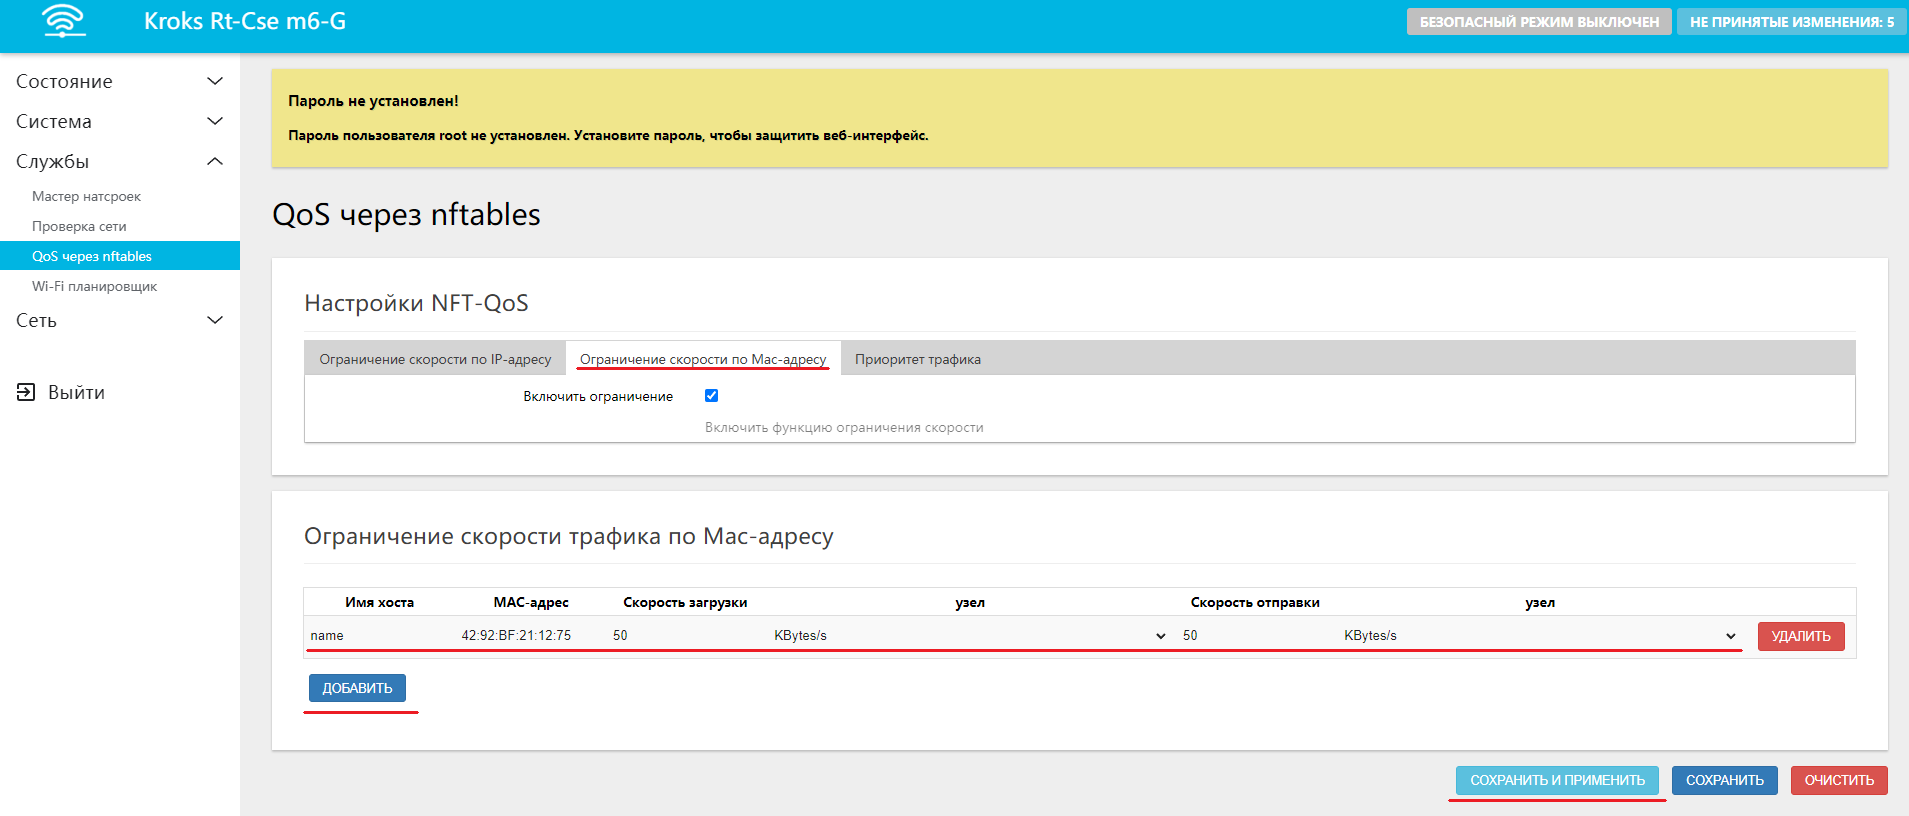
Task: Open upload speed unit dropdown KBytes/s
Action: pos(1540,636)
